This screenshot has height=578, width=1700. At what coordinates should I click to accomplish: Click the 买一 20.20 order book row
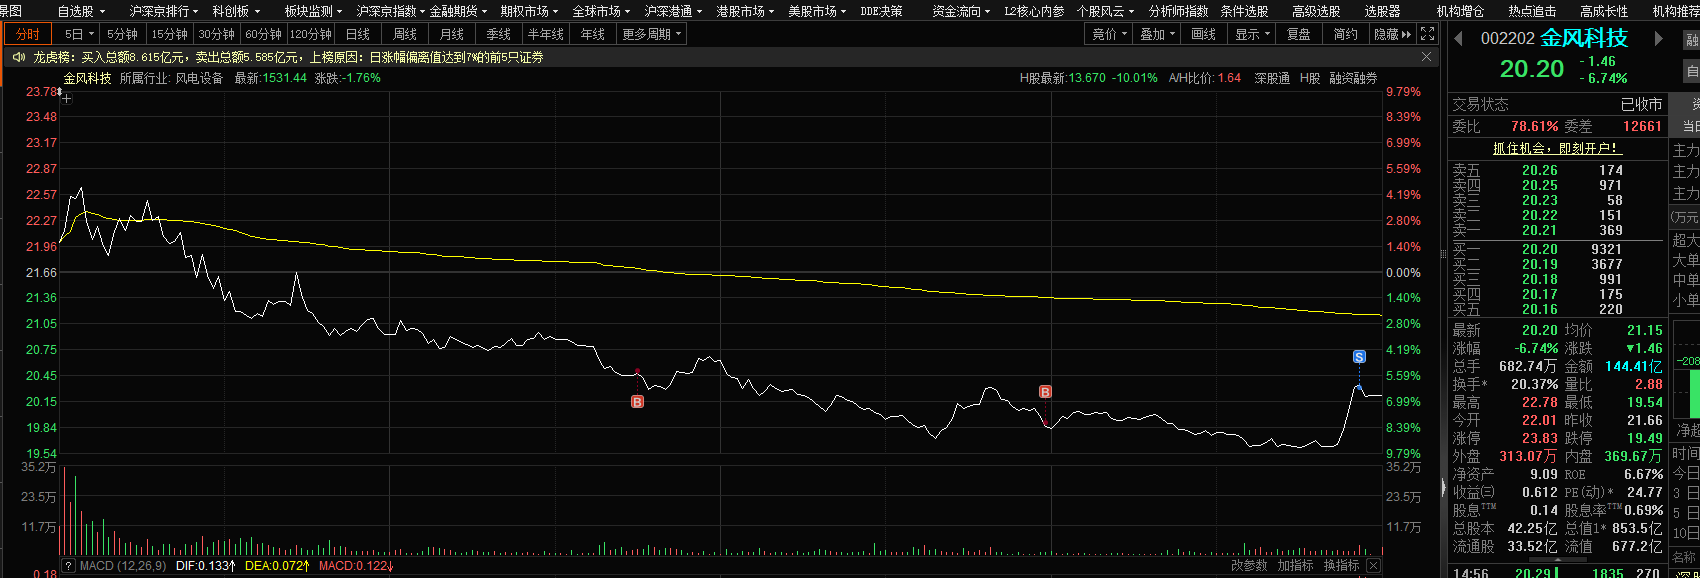click(x=1556, y=249)
